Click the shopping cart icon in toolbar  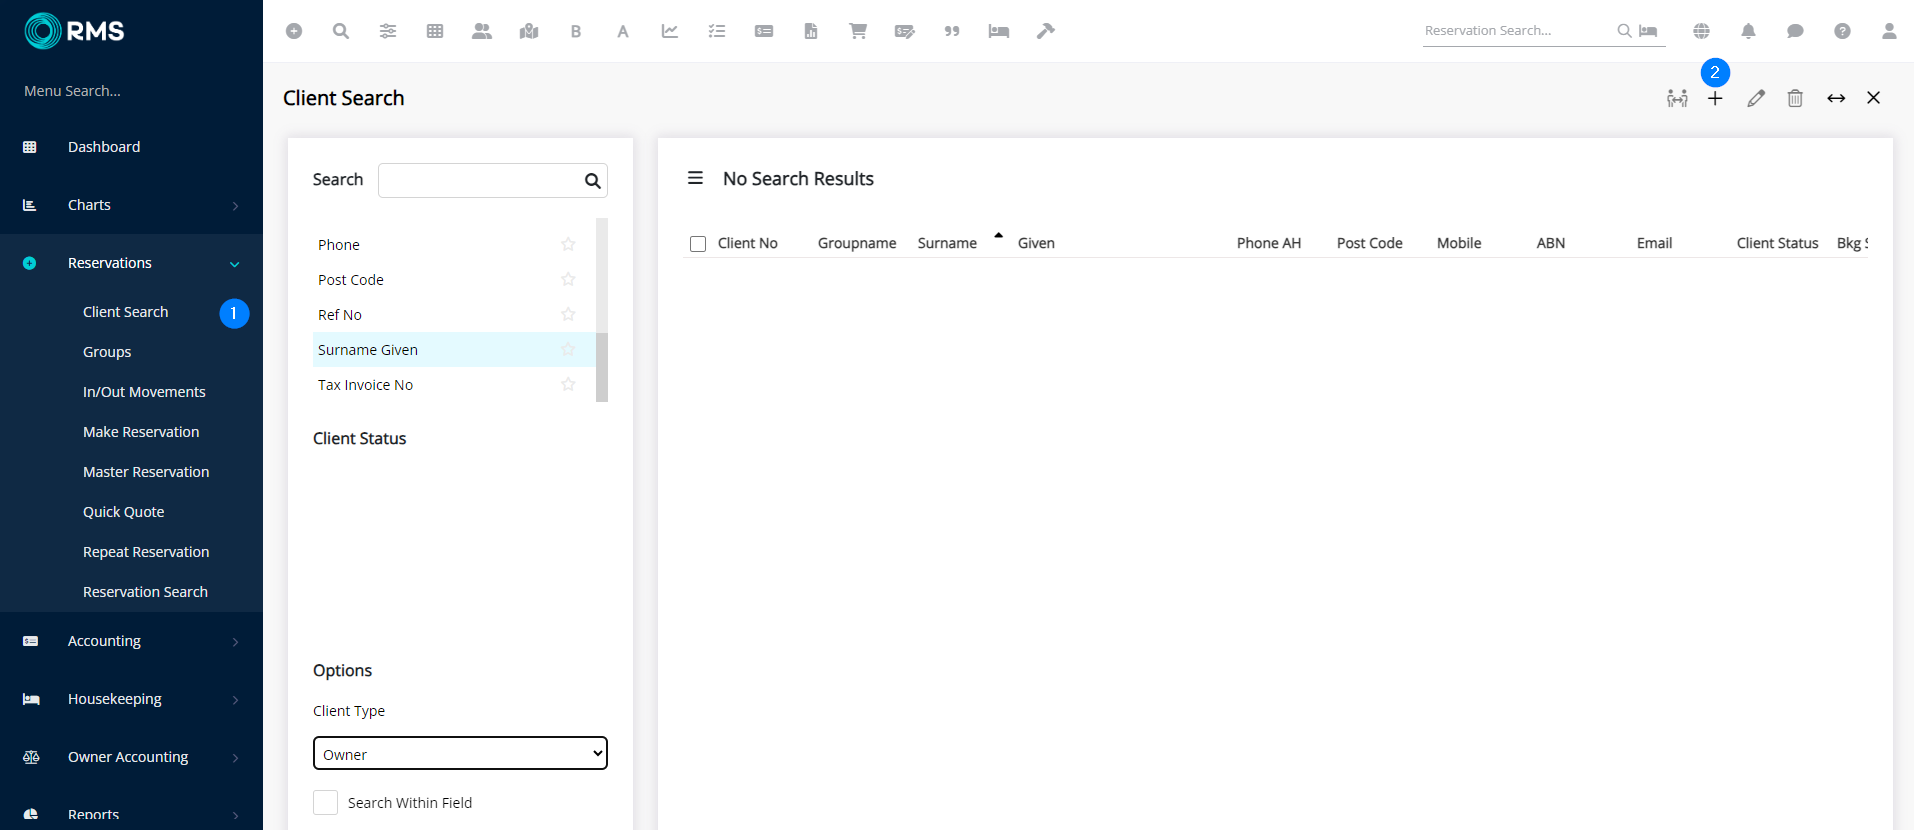(x=857, y=31)
